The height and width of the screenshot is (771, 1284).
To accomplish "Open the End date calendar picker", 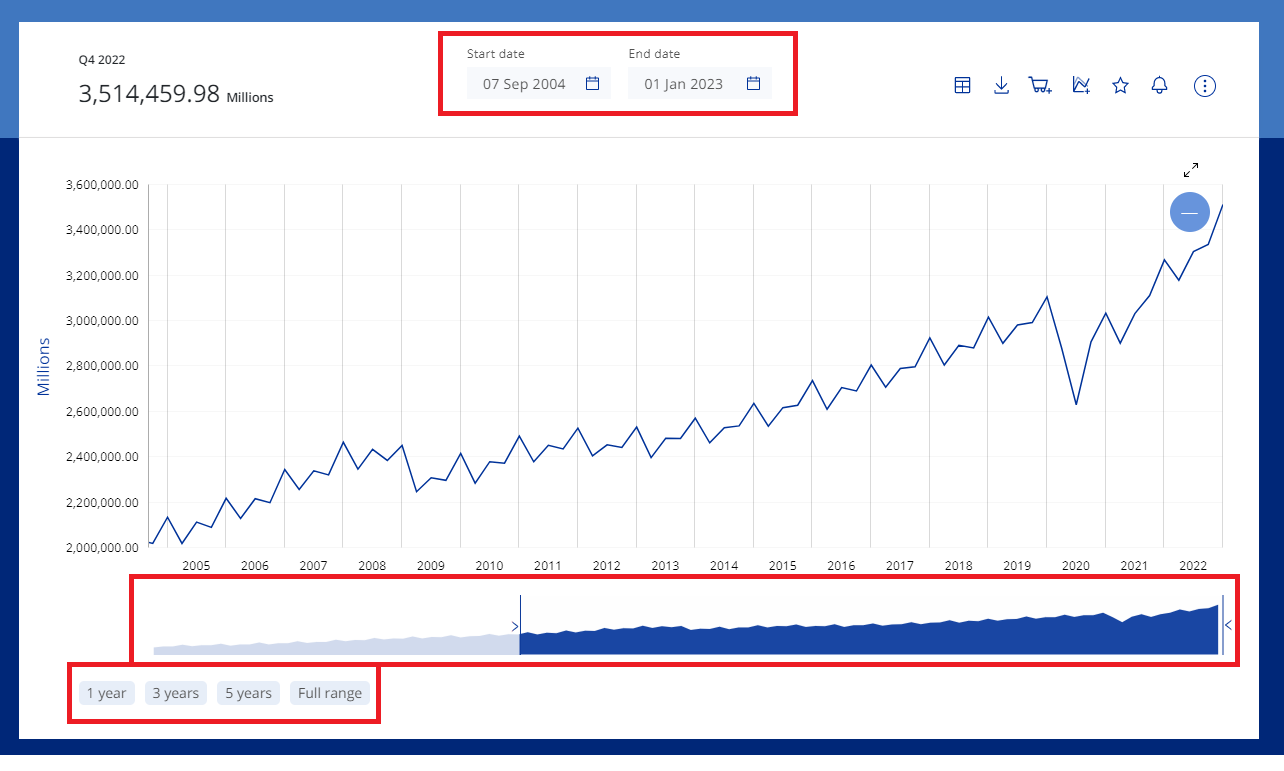I will (753, 84).
